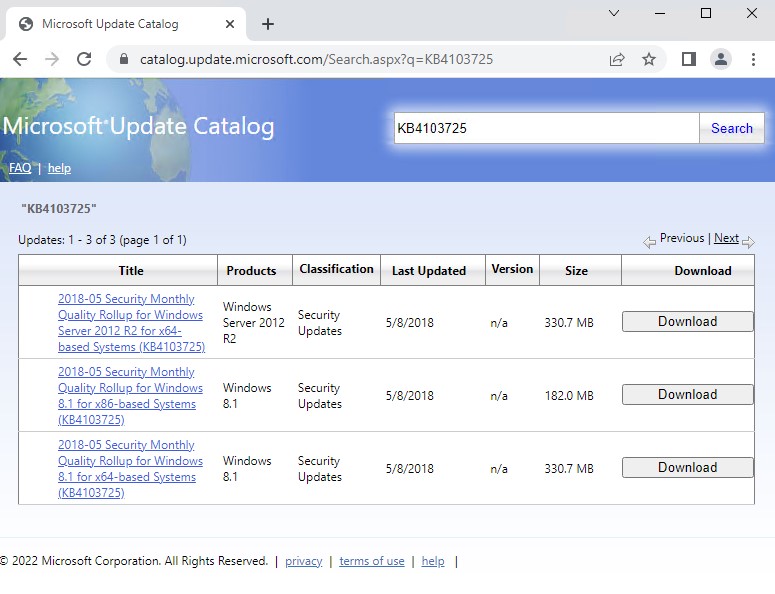Viewport: 775px width, 594px height.
Task: Open the browser side panel
Action: tap(689, 59)
